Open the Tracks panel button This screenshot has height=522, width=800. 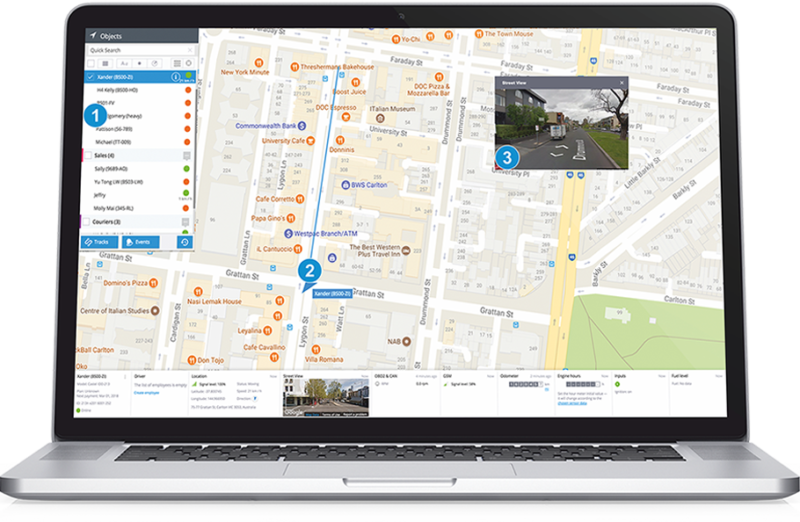(x=99, y=242)
